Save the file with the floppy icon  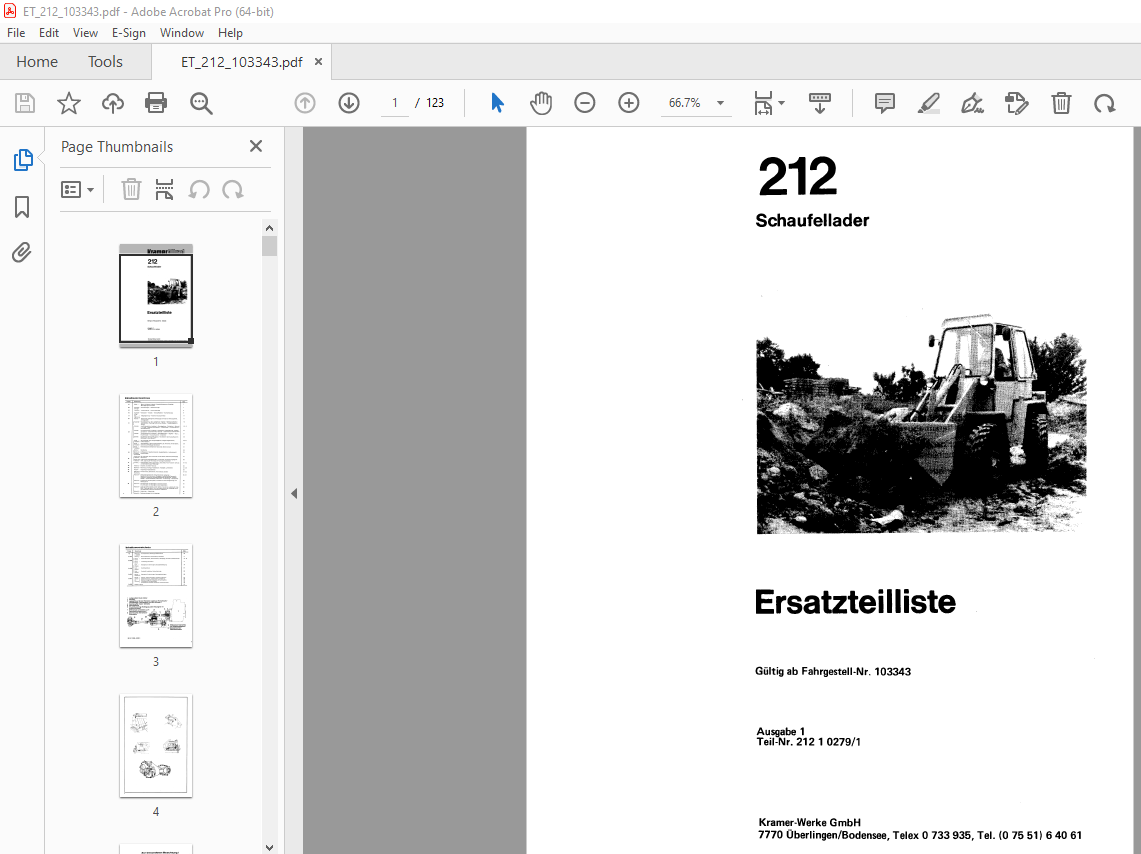[x=25, y=103]
